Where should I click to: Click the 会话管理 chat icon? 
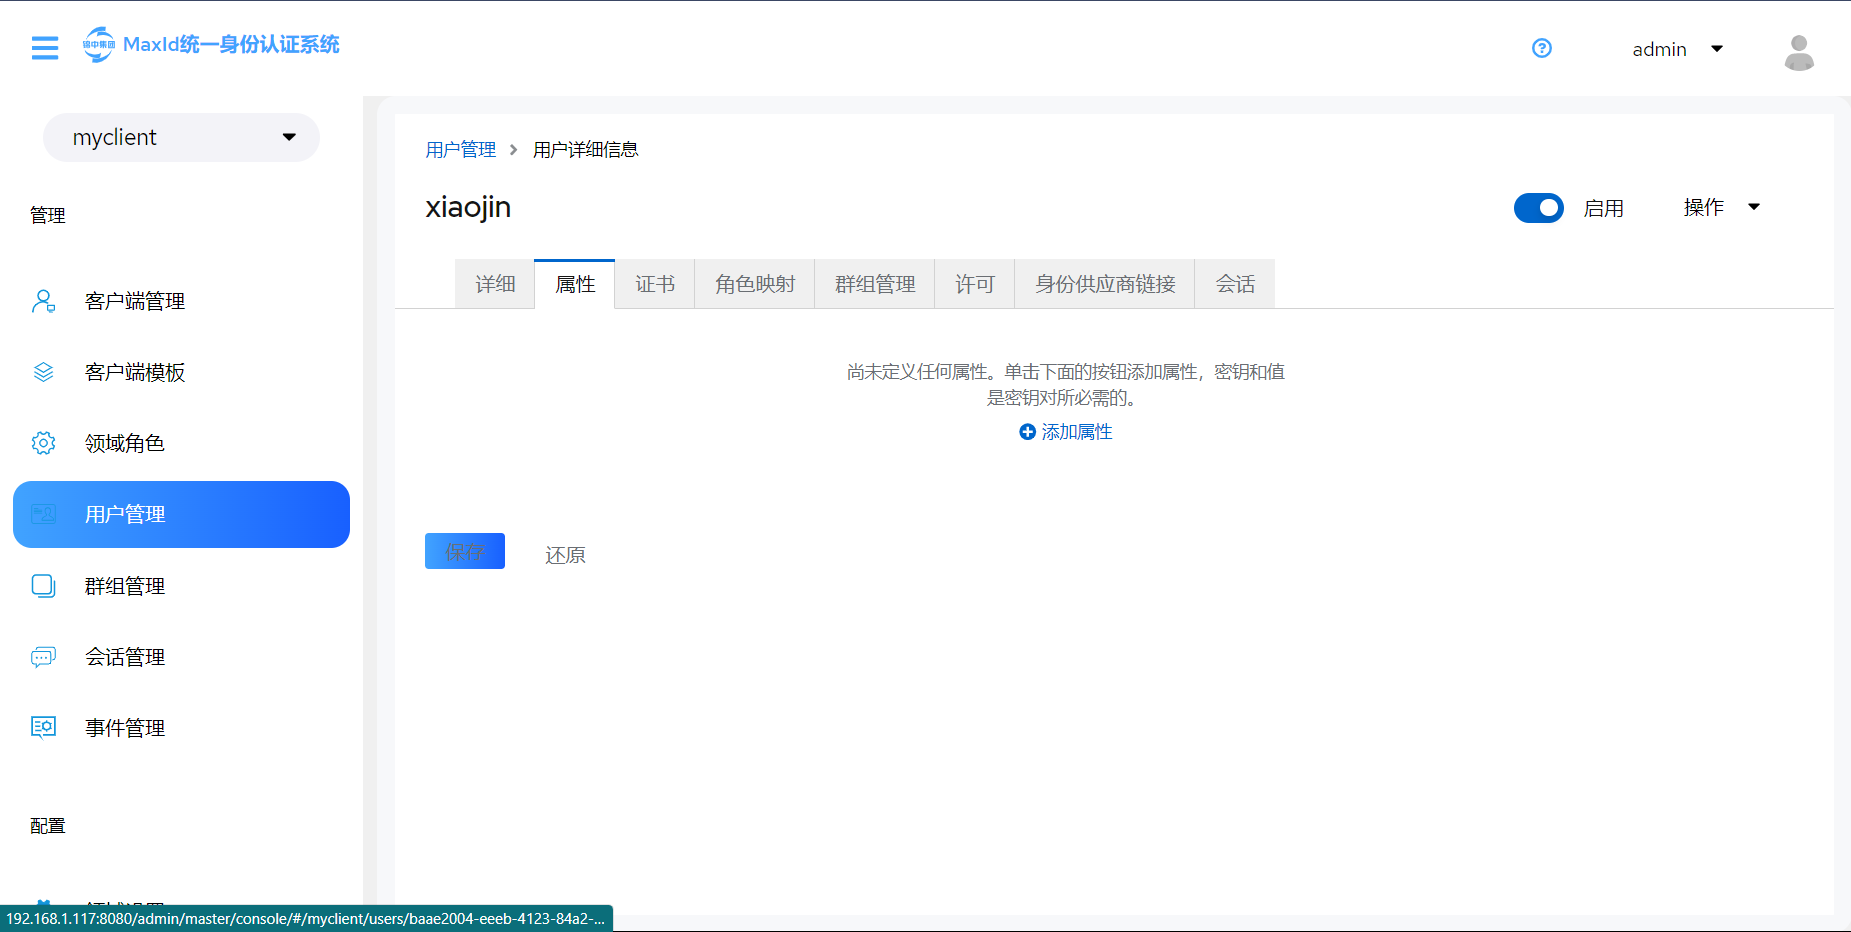tap(43, 657)
